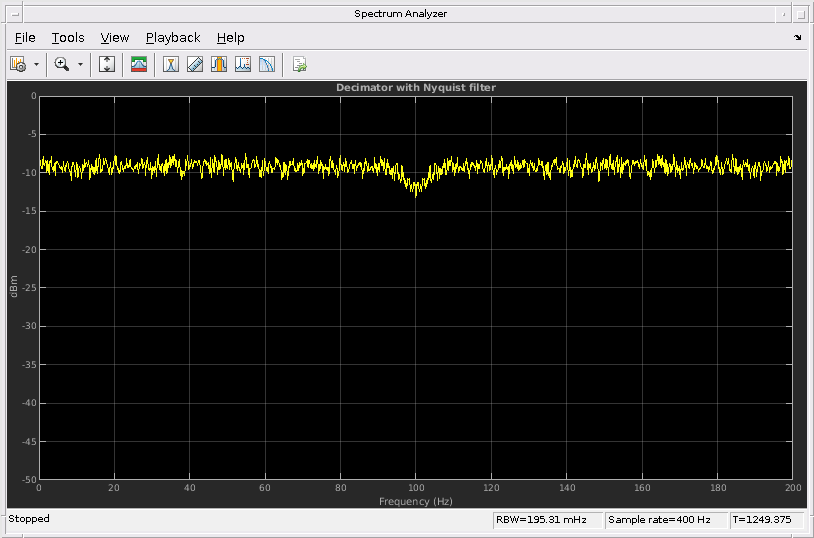Click the Generate Script icon
Screen dimensions: 814x538
(299, 64)
